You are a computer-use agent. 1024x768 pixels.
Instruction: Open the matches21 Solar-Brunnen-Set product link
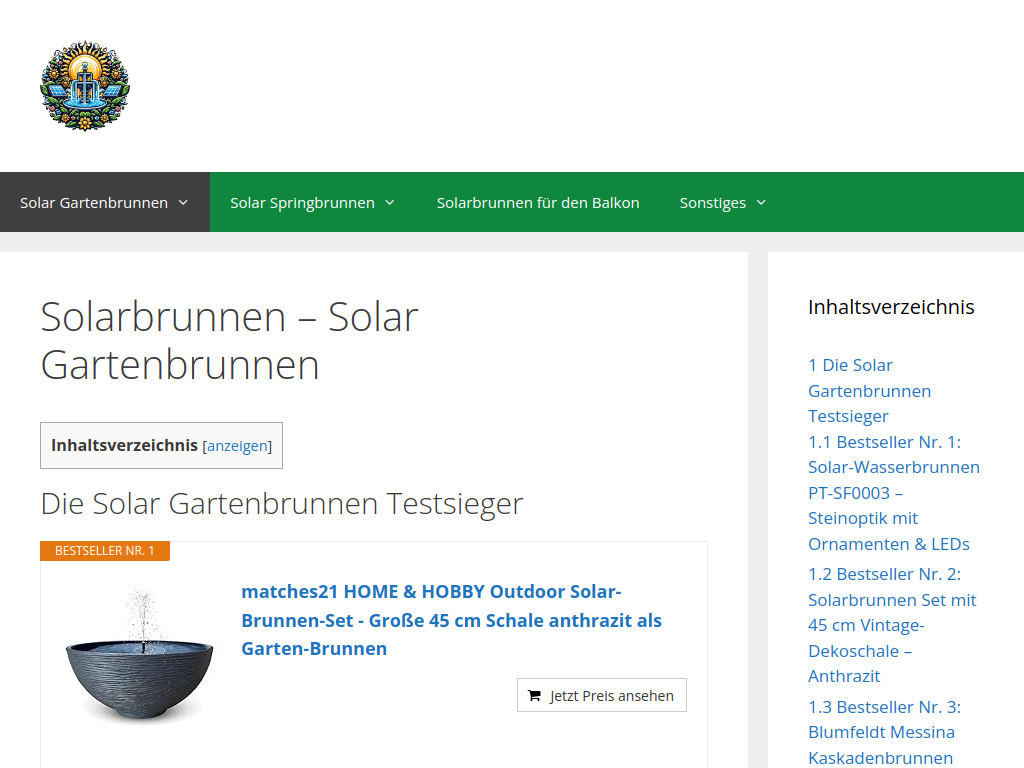pyautogui.click(x=450, y=620)
